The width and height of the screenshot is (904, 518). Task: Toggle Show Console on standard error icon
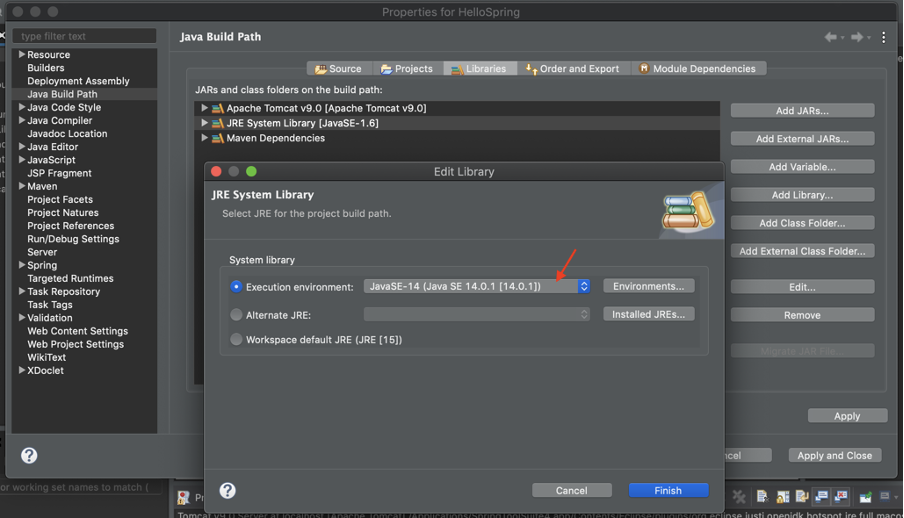tap(841, 496)
